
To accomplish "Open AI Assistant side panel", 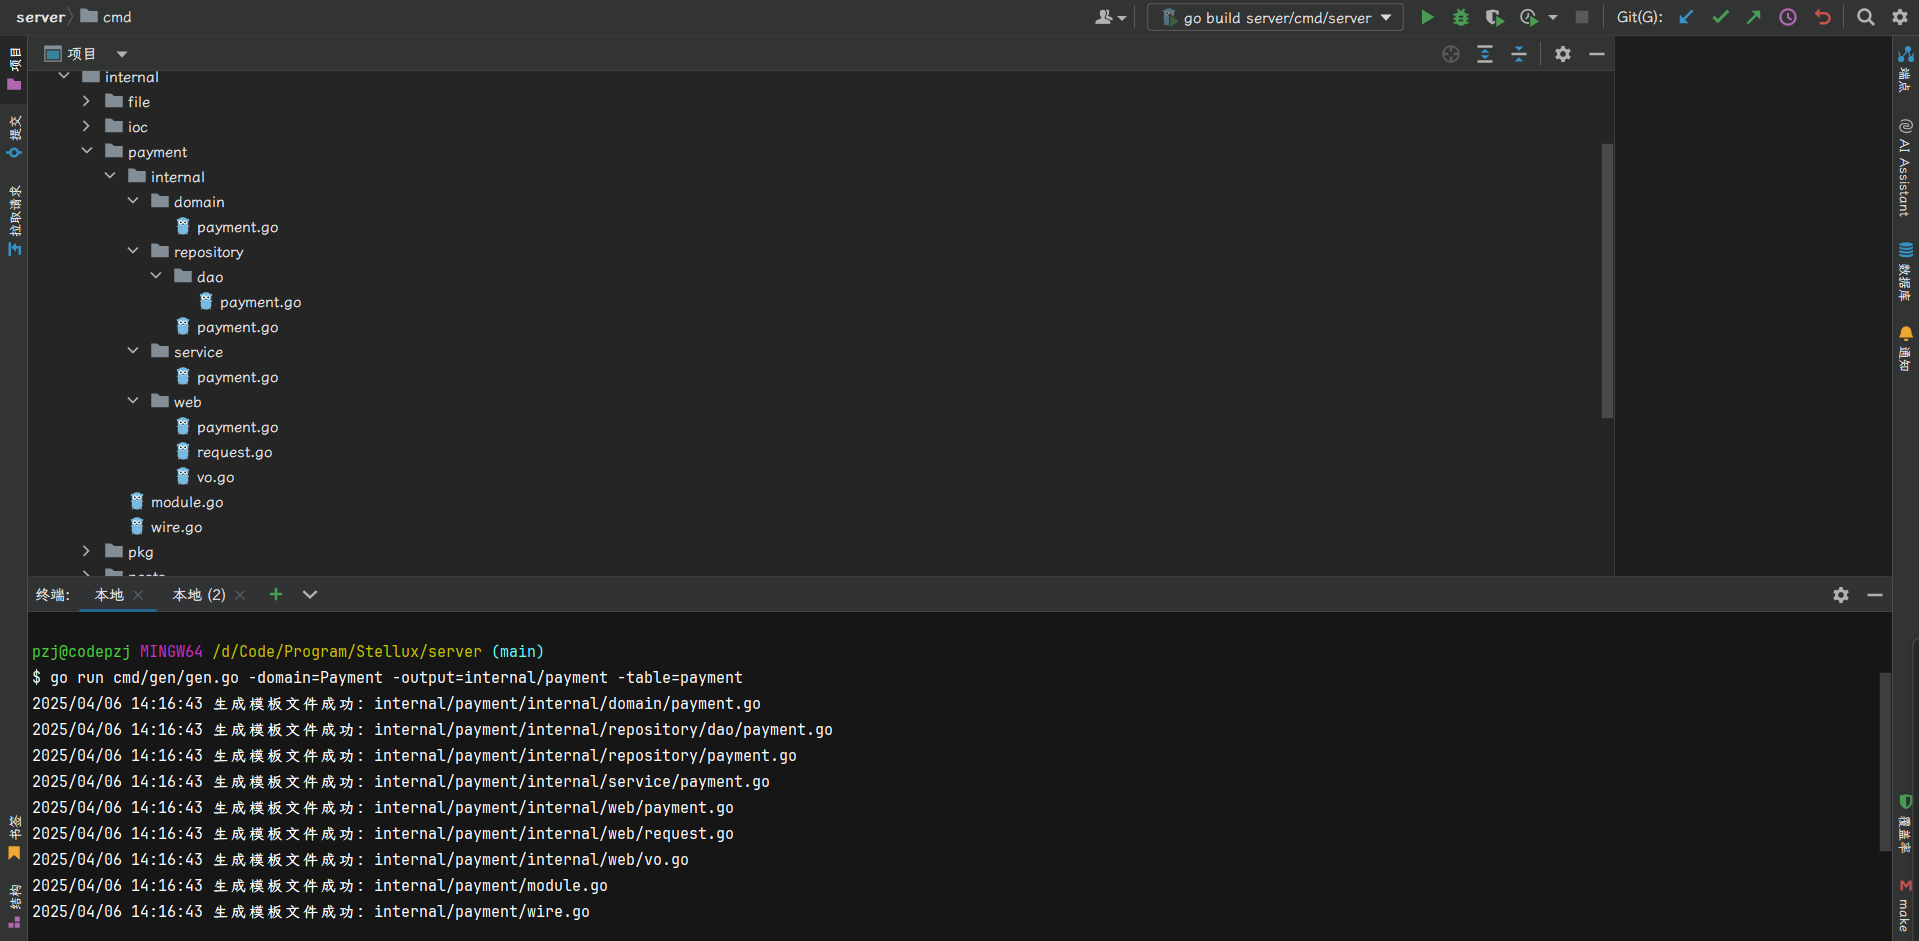I will (1905, 167).
